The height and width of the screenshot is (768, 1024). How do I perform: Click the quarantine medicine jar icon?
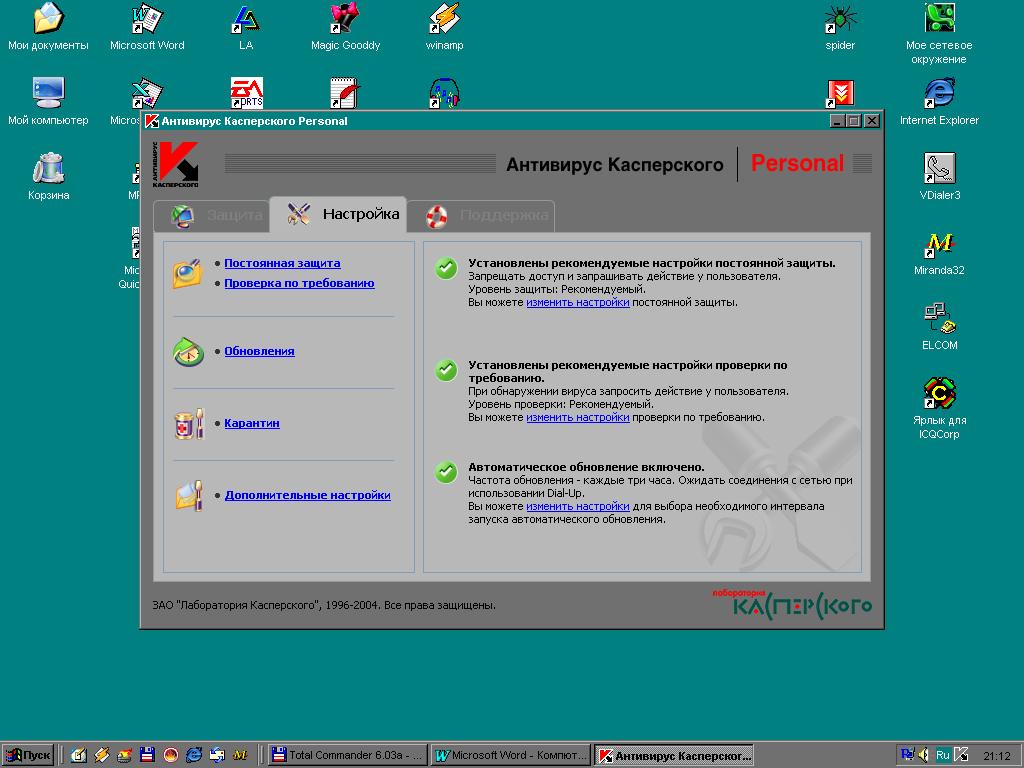189,424
